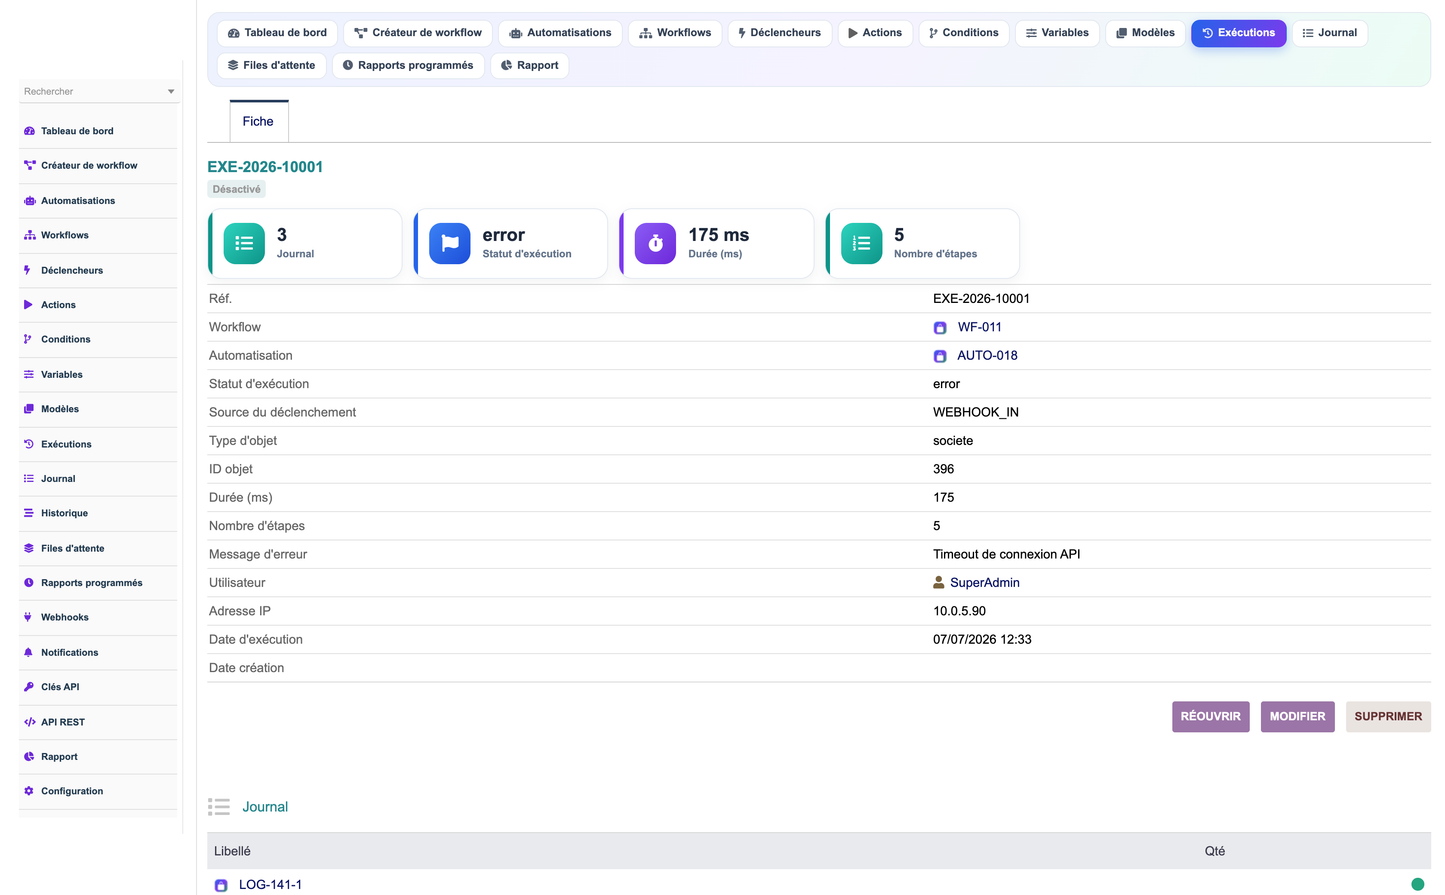
Task: Click the Journal count card icon
Action: [x=244, y=243]
